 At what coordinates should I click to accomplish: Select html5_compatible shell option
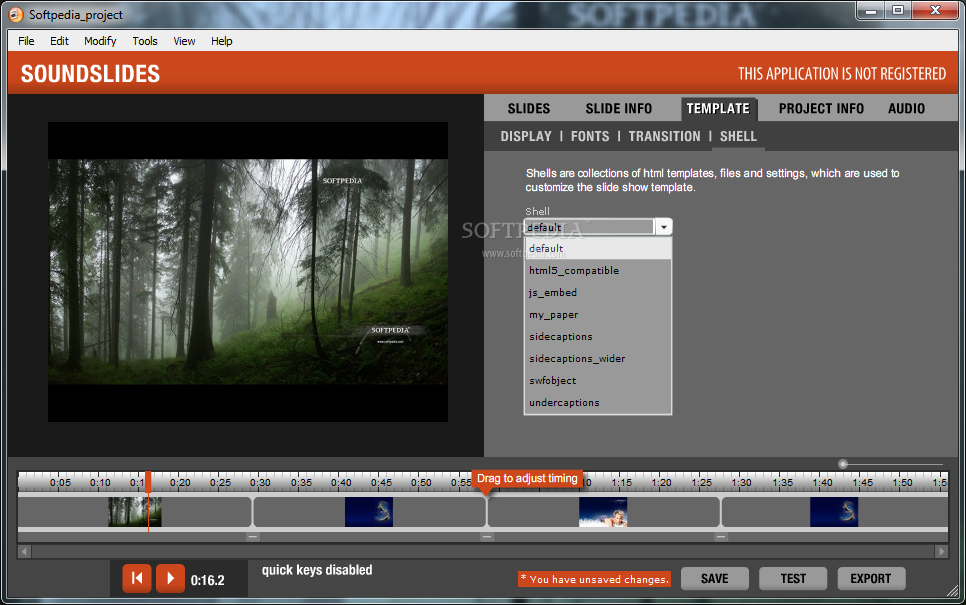click(x=597, y=270)
